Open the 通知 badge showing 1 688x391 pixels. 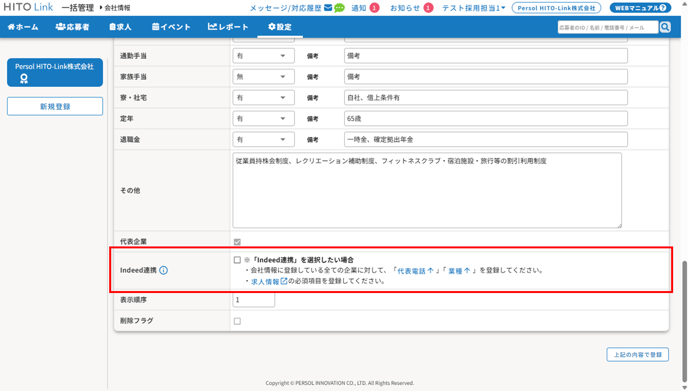pyautogui.click(x=374, y=8)
